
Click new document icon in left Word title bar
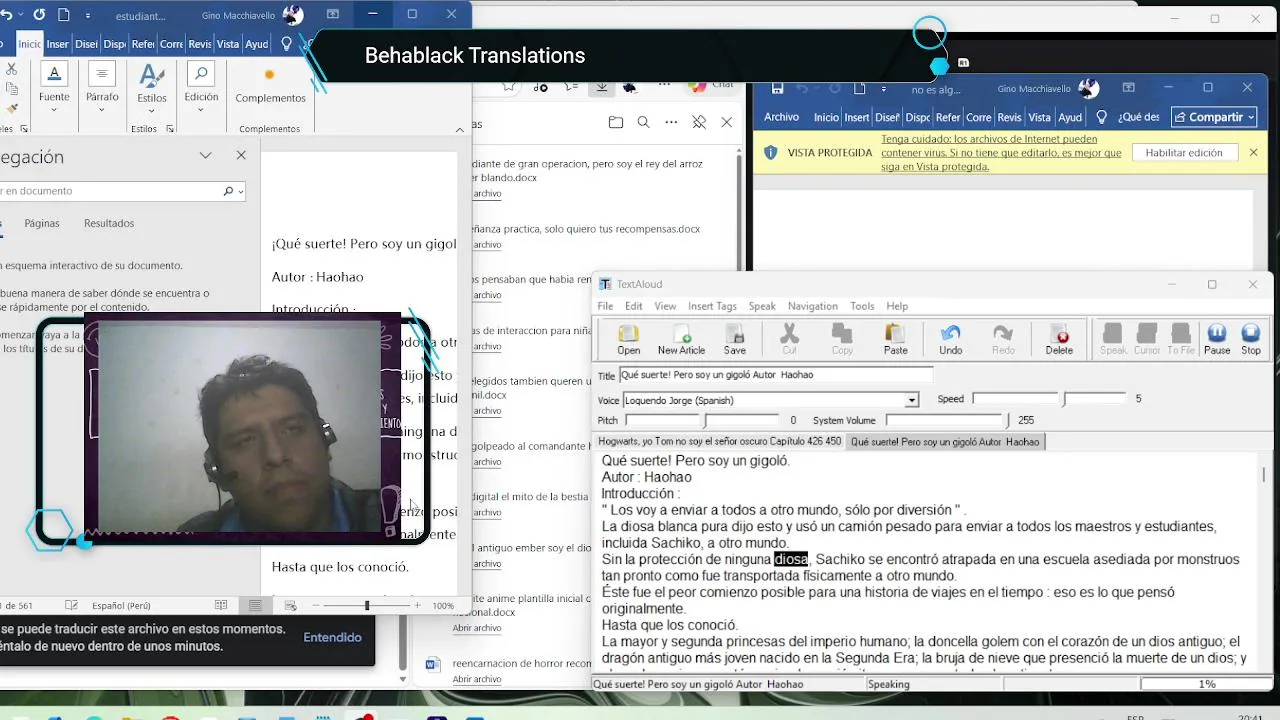tap(64, 15)
